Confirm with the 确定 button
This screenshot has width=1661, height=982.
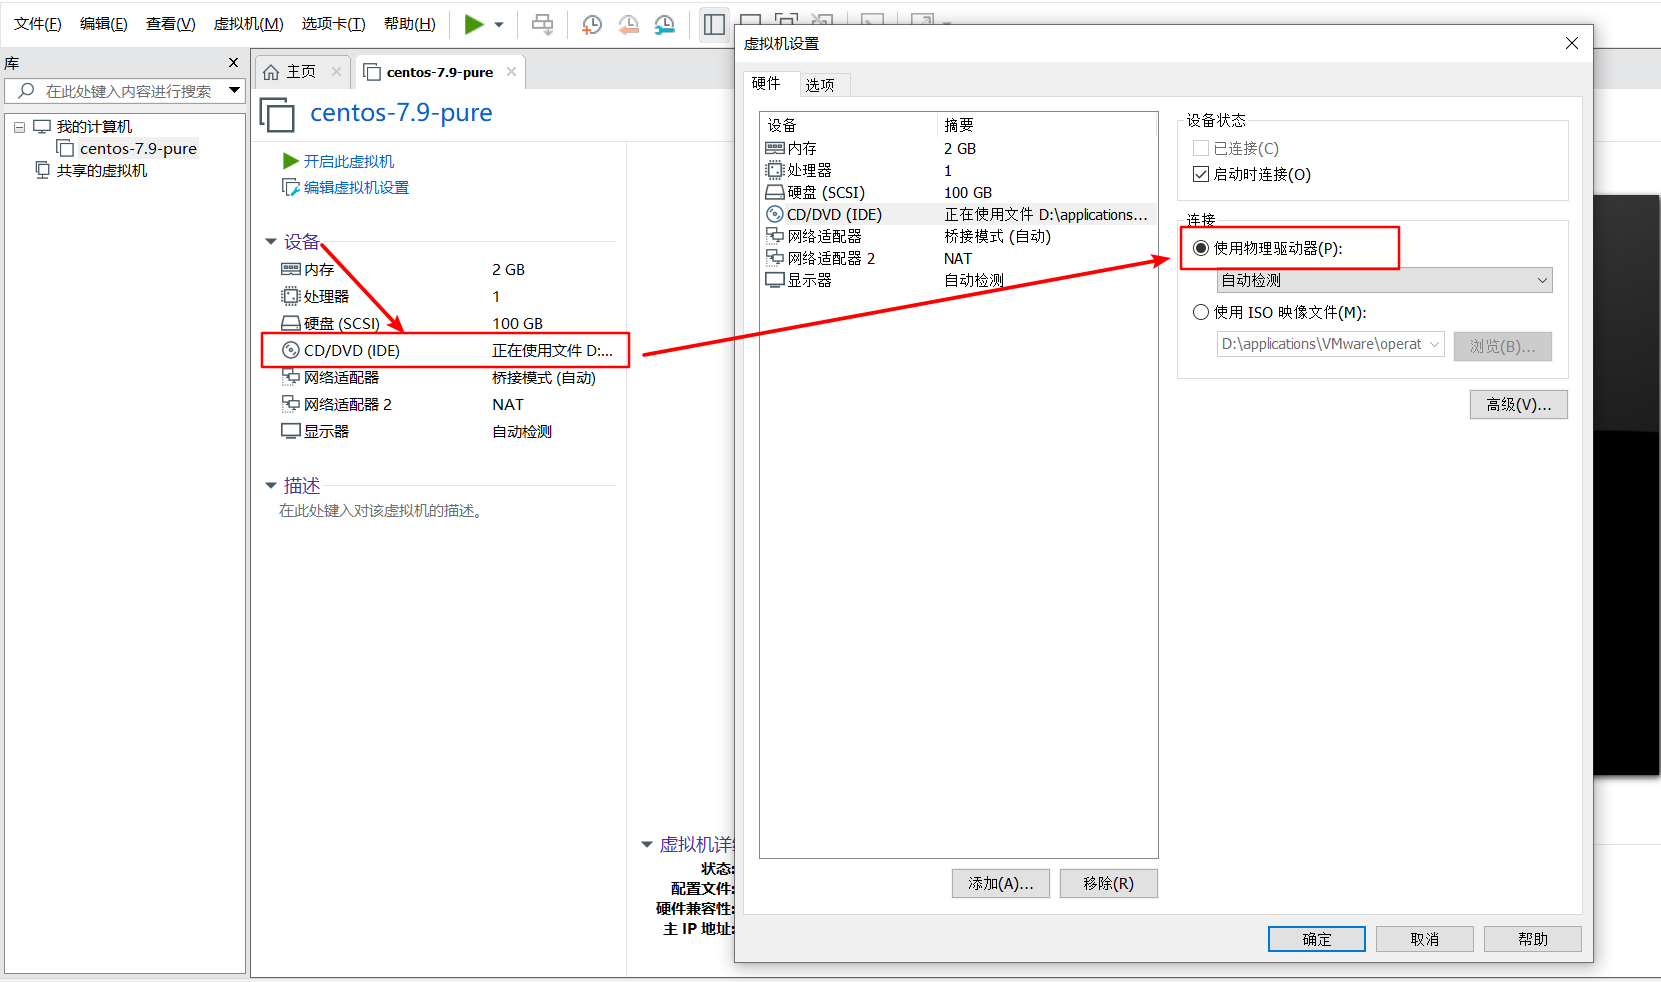pos(1317,939)
